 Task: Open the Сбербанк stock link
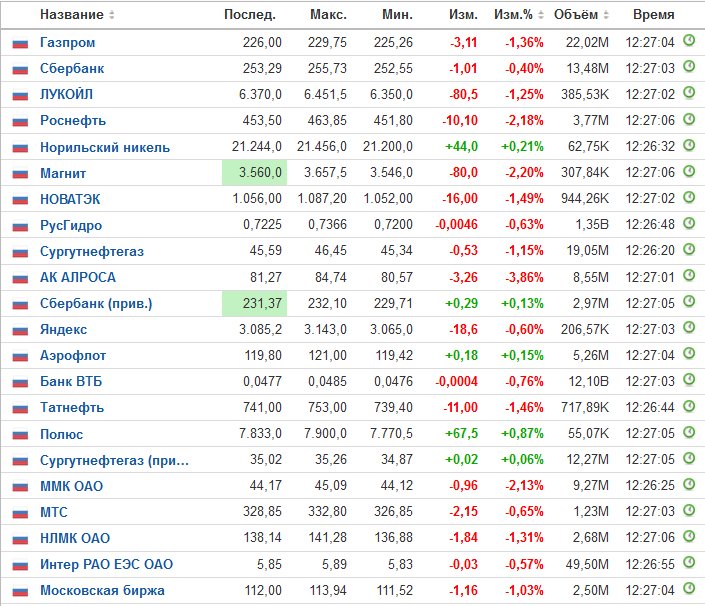point(72,68)
